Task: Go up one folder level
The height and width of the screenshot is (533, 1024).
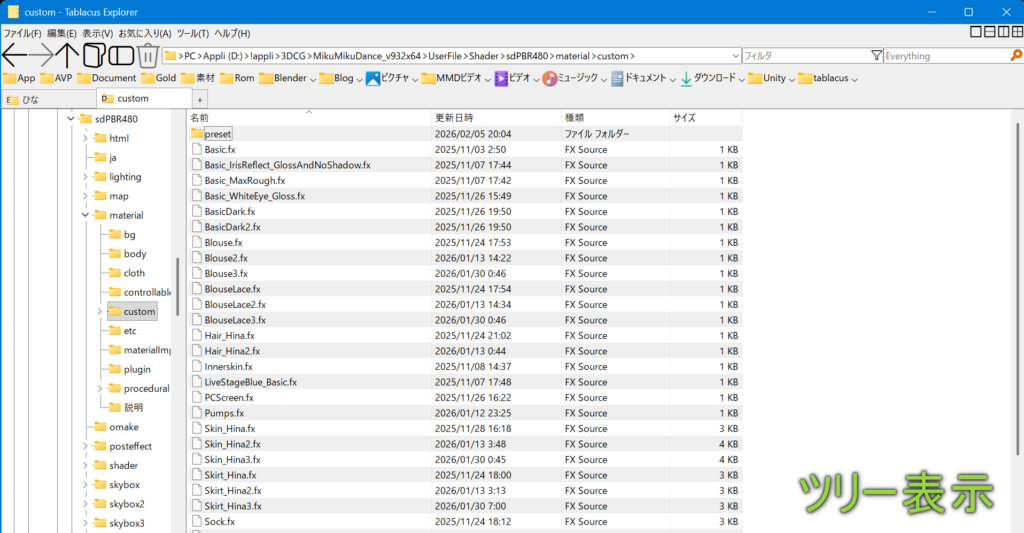Action: click(68, 55)
